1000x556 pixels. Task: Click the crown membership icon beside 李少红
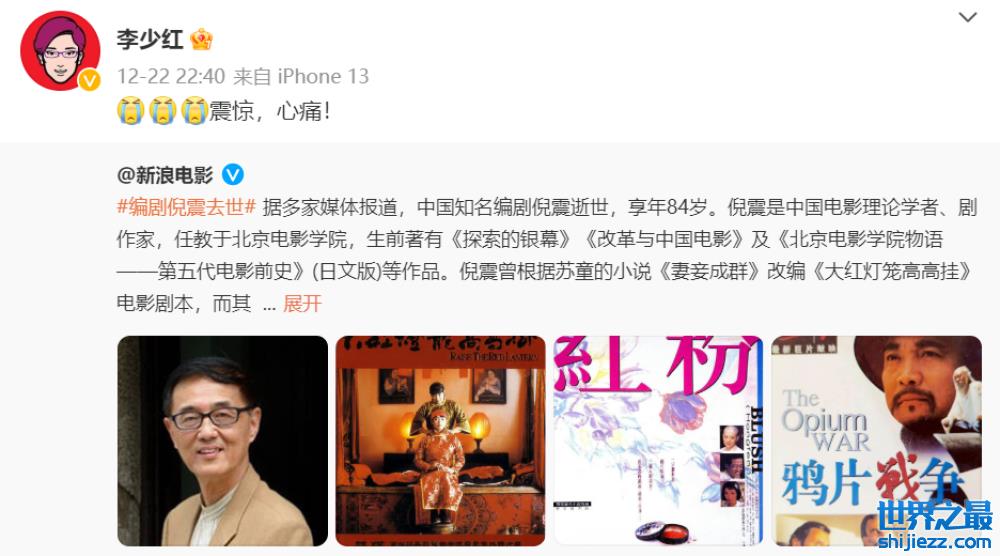pyautogui.click(x=202, y=40)
